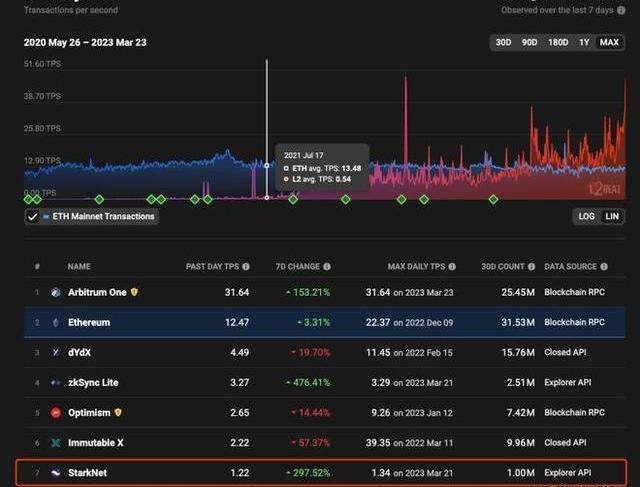Click the red Optimism logo icon
Image resolution: width=640 pixels, height=487 pixels.
pos(56,413)
